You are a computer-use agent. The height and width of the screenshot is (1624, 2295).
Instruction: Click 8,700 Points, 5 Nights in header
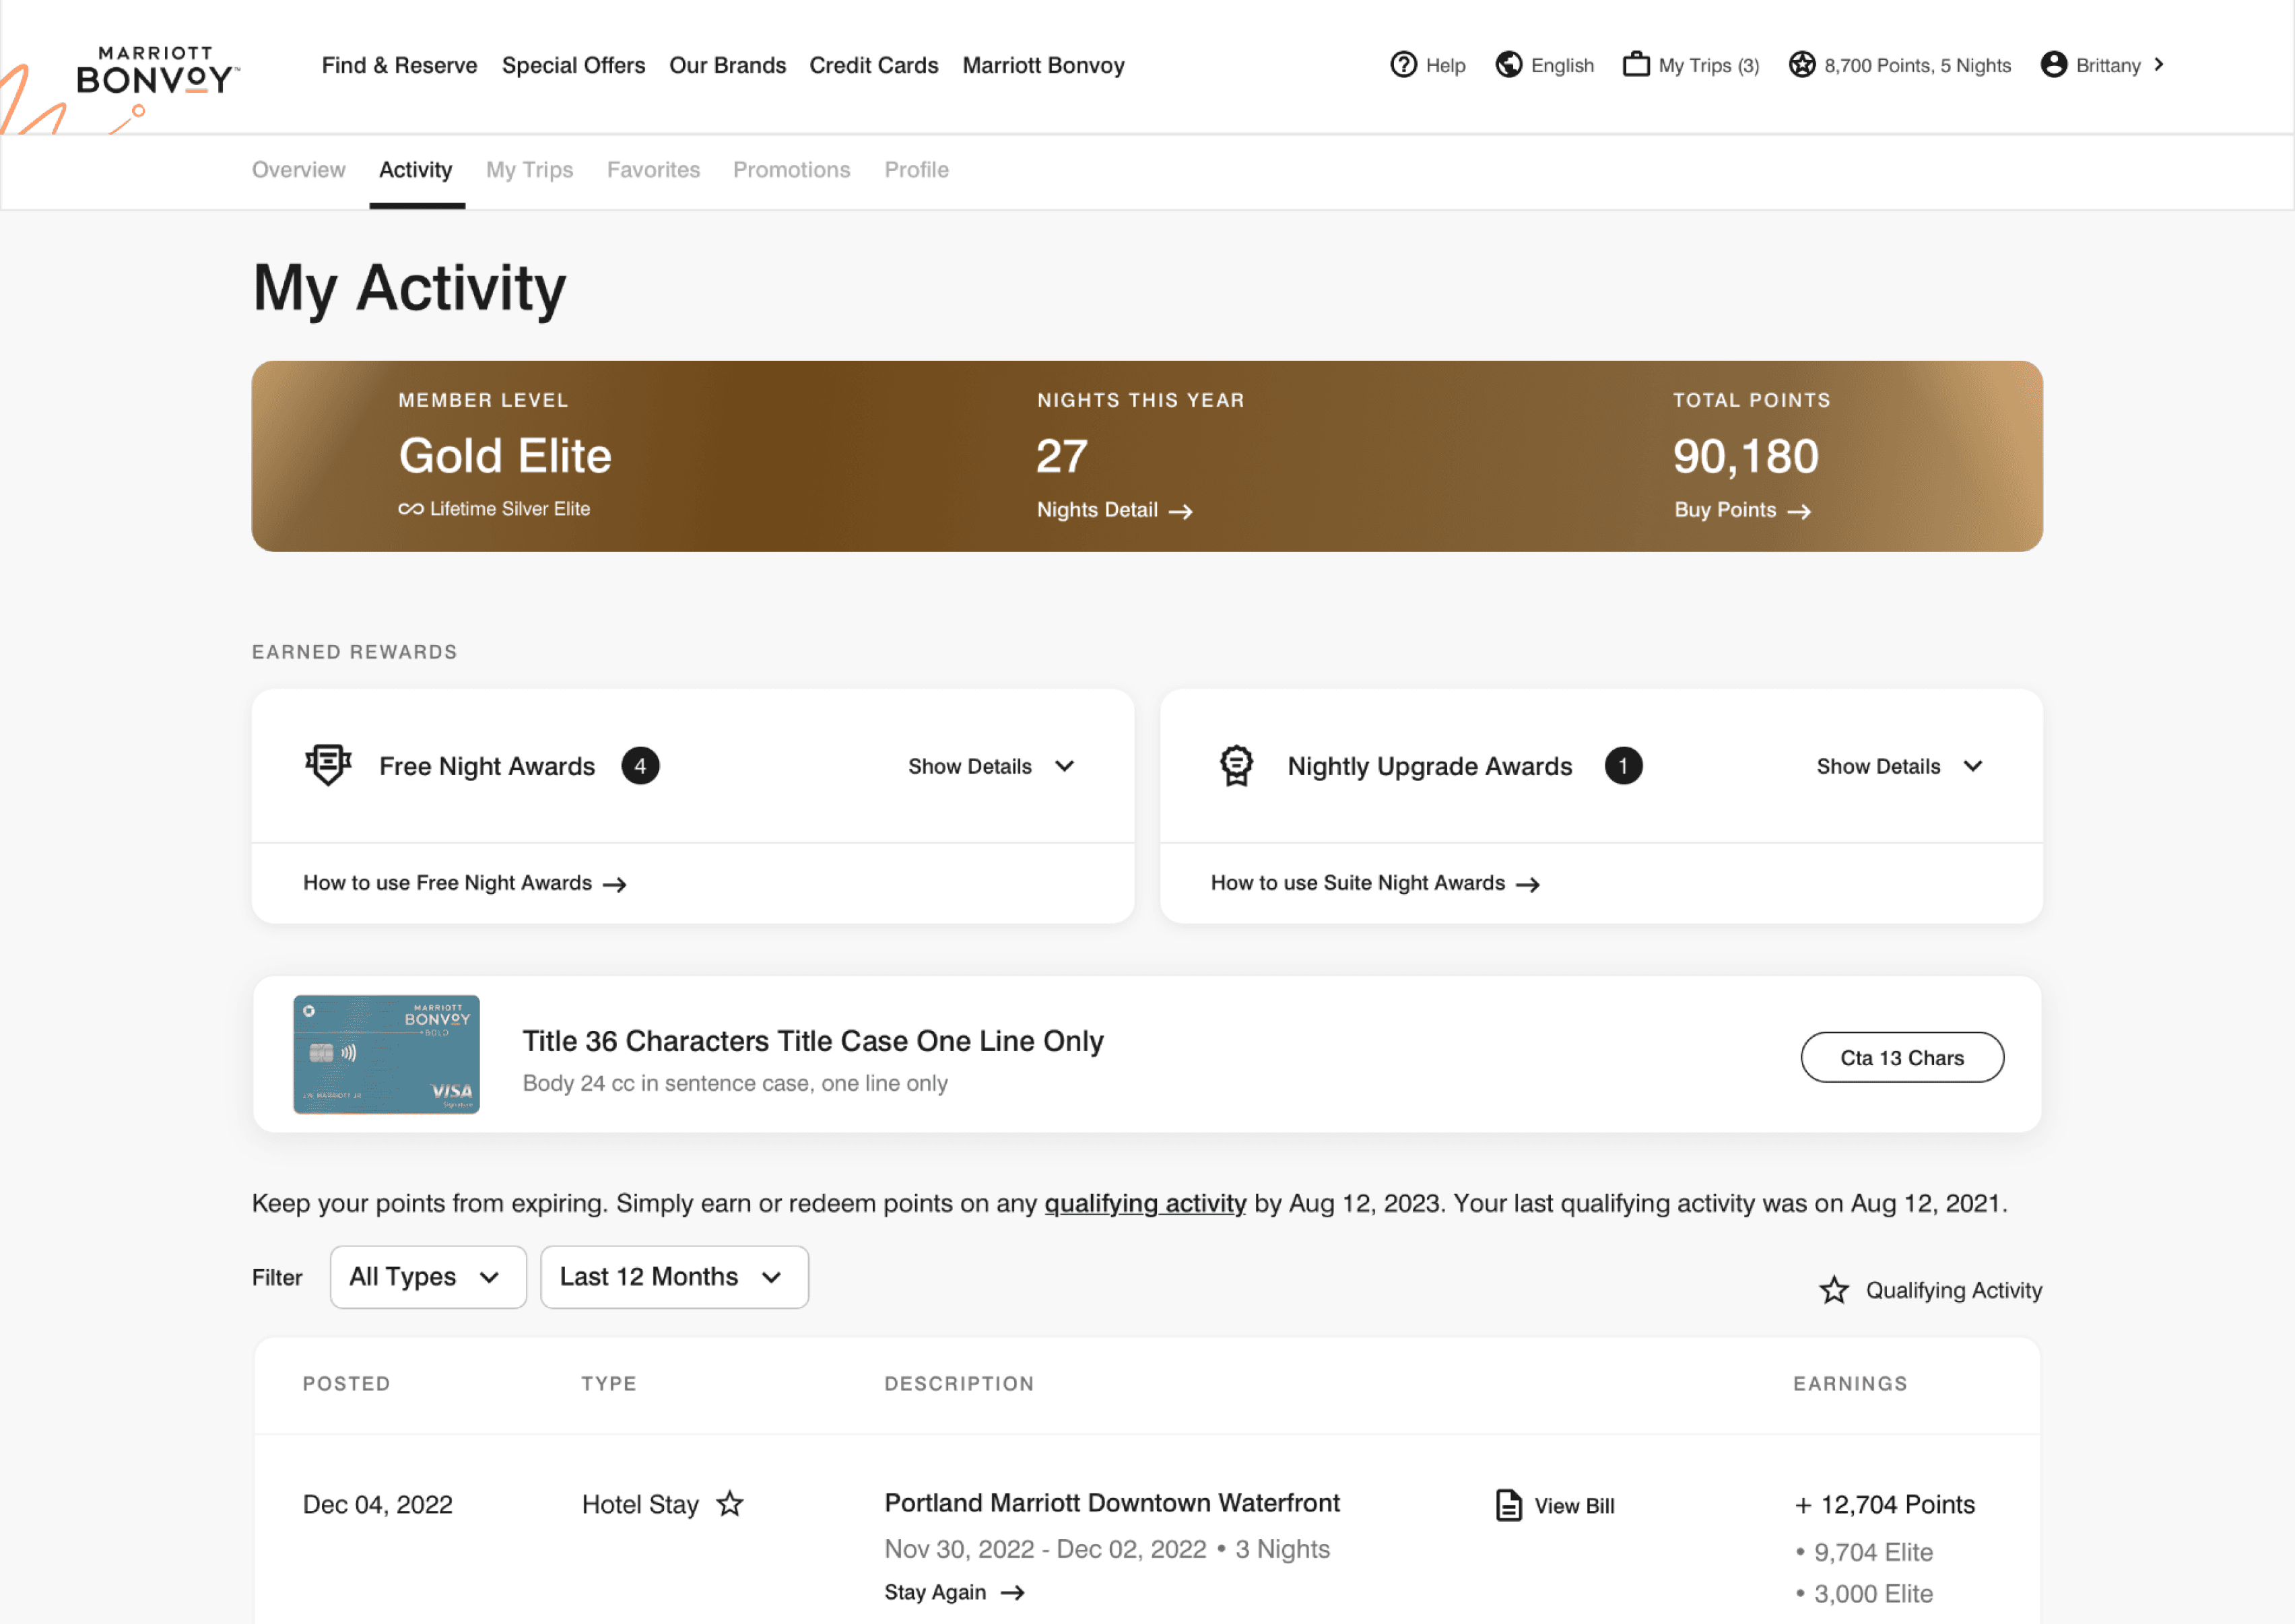click(1899, 65)
